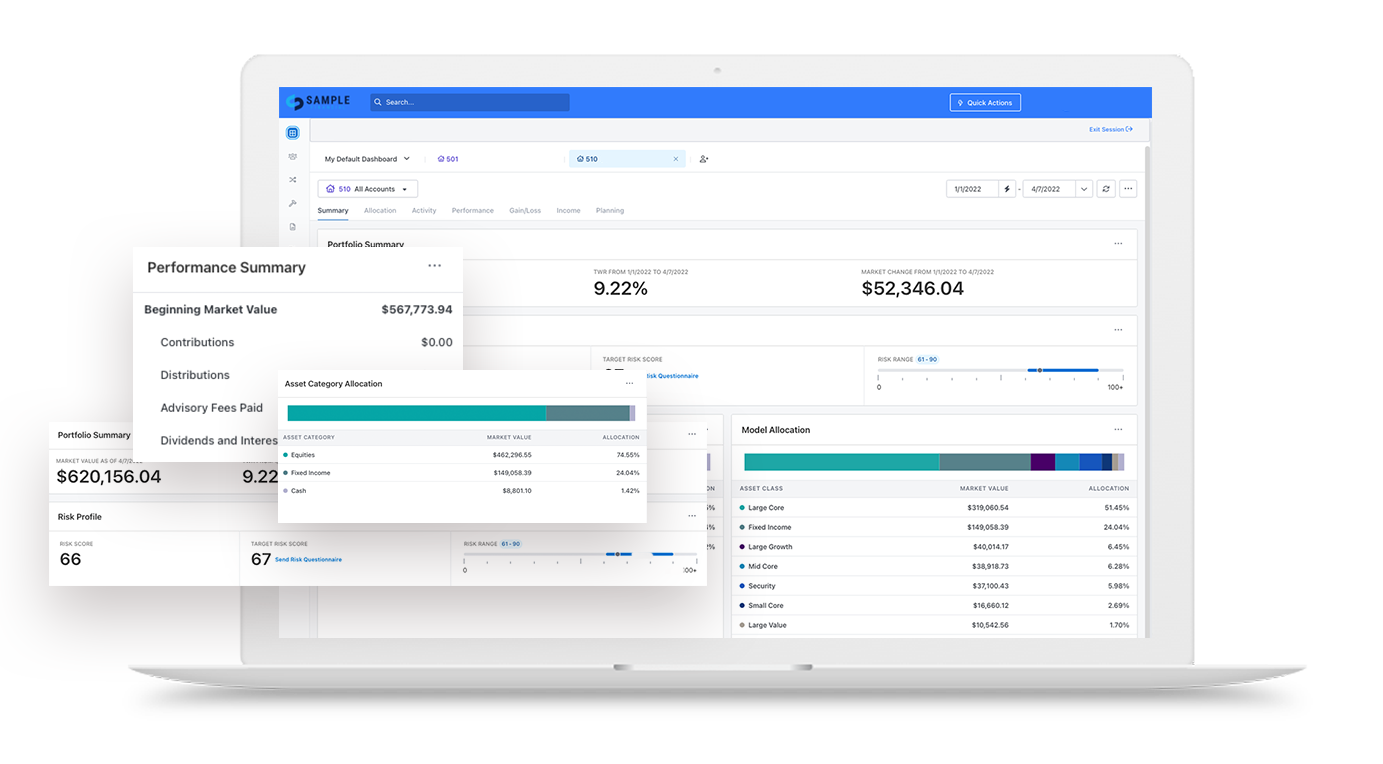The image size is (1383, 764).
Task: Open the Performance tab
Action: pyautogui.click(x=473, y=211)
